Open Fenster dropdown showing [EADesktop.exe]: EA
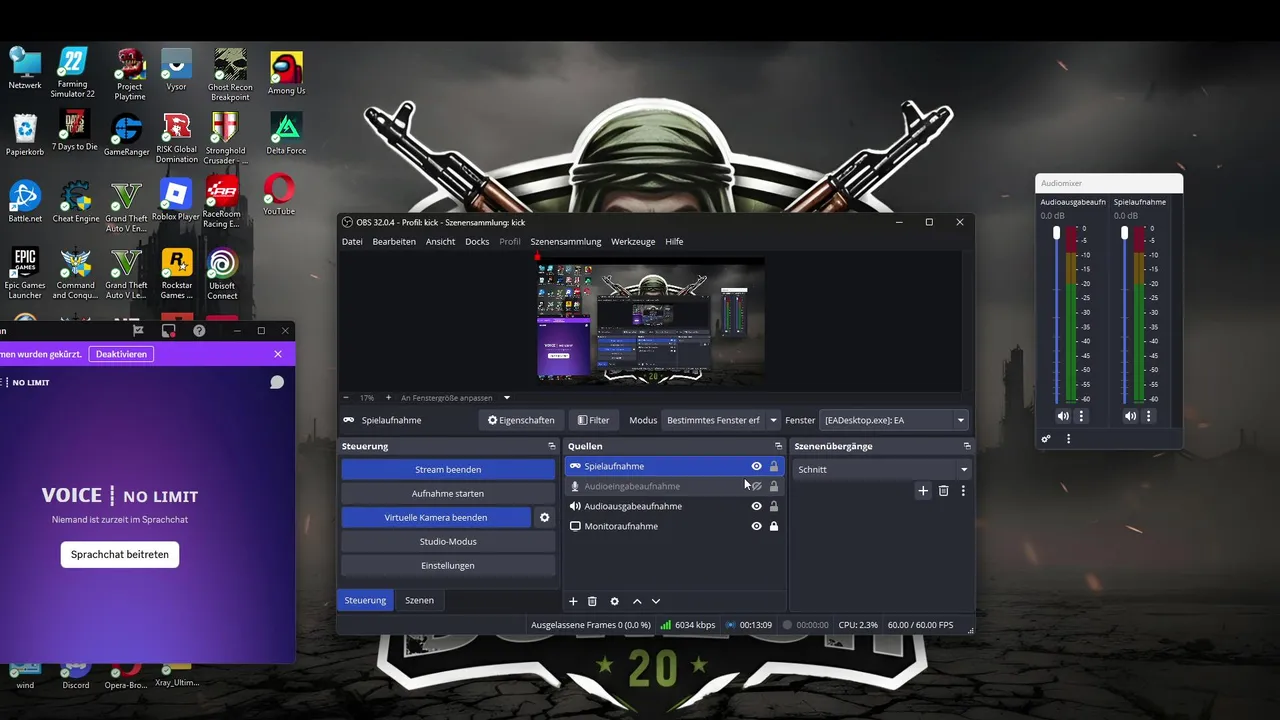The height and width of the screenshot is (720, 1280). (x=894, y=420)
